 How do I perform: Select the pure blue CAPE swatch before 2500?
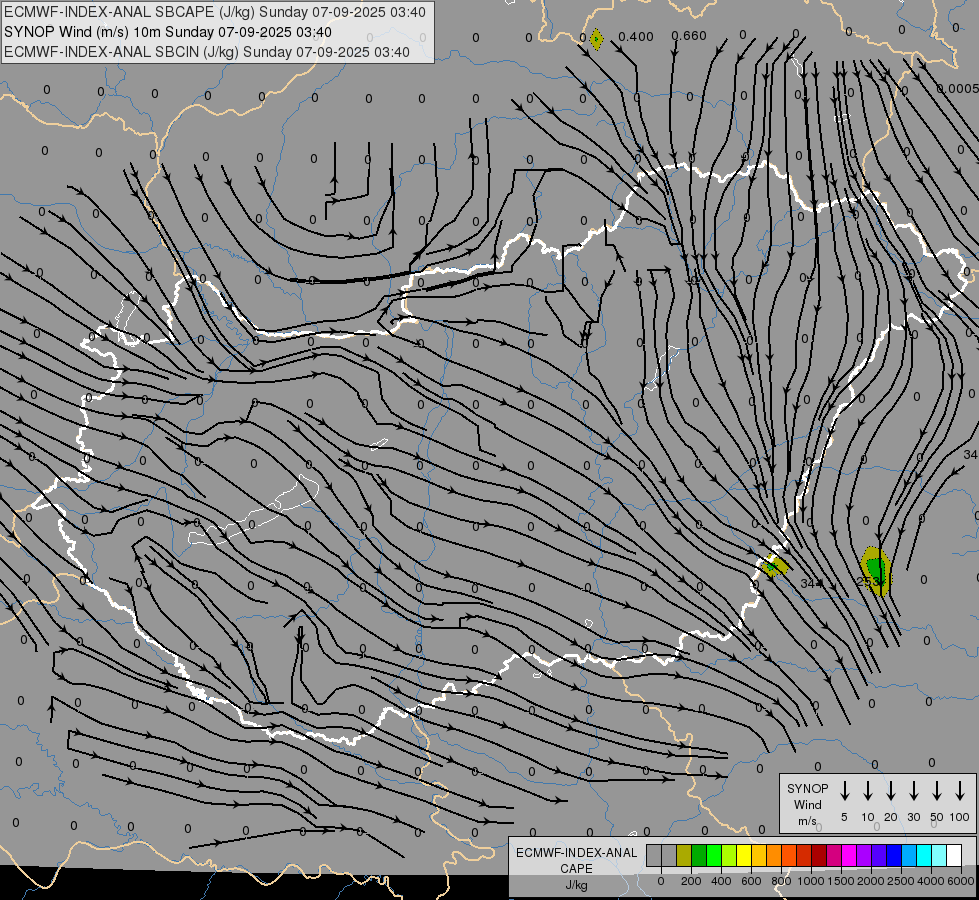coord(894,856)
